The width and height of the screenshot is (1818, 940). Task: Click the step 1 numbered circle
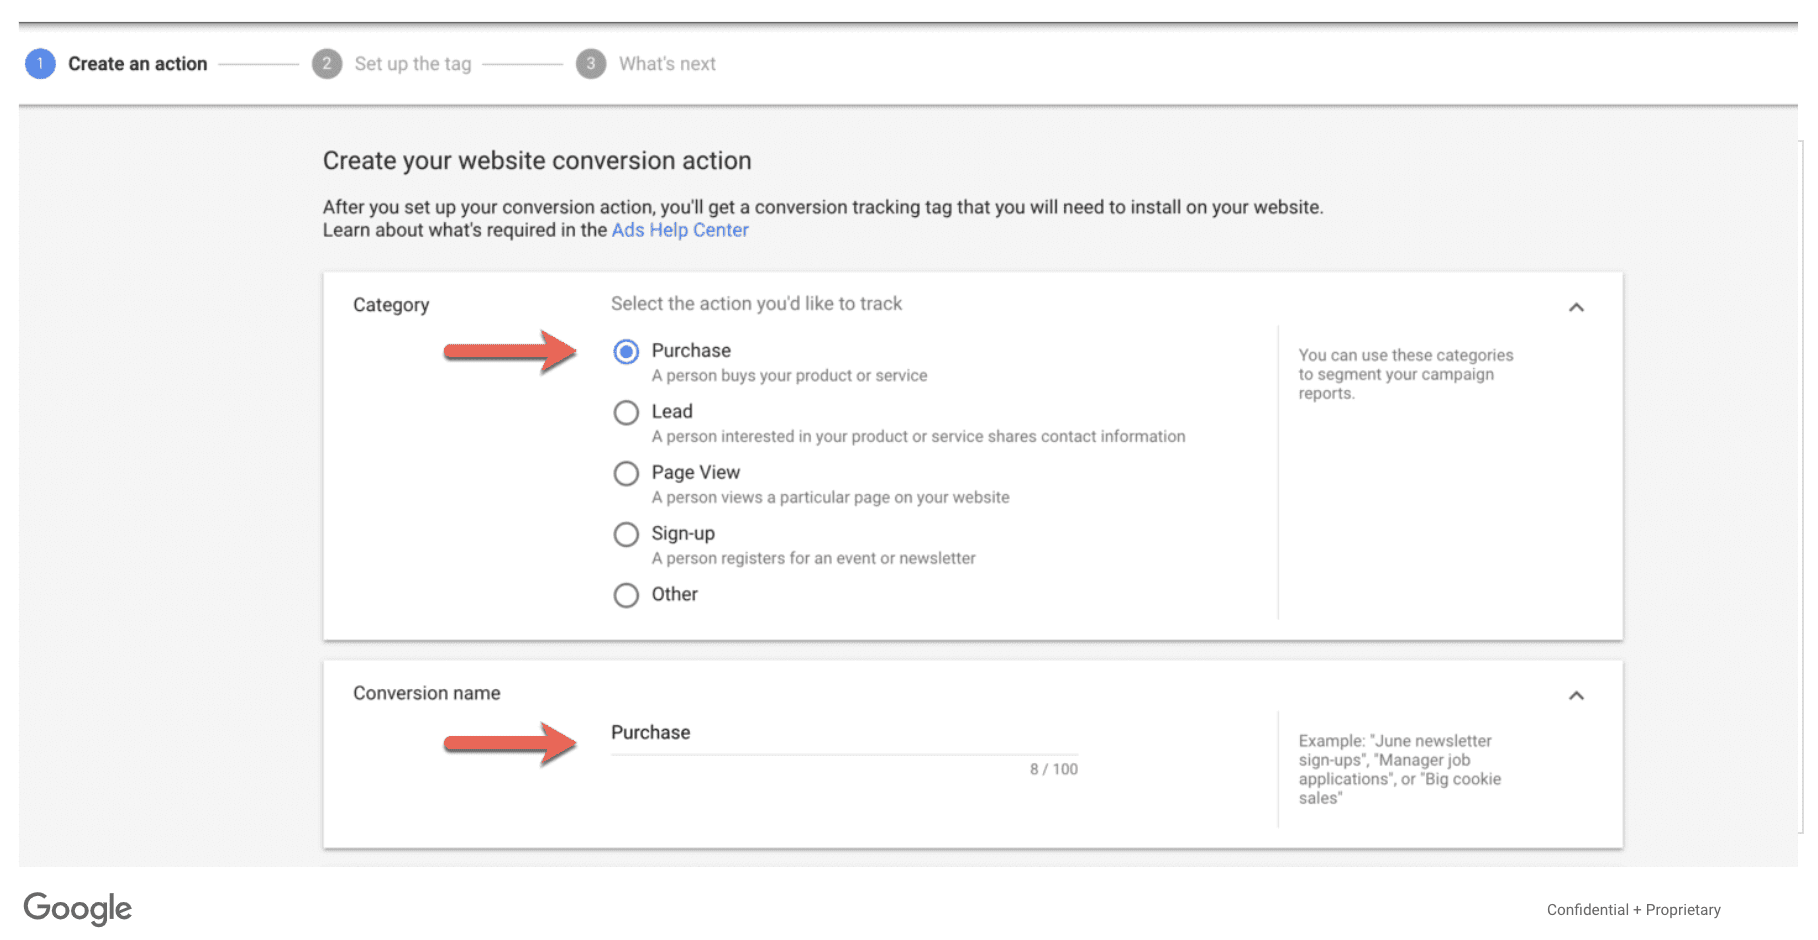[40, 63]
